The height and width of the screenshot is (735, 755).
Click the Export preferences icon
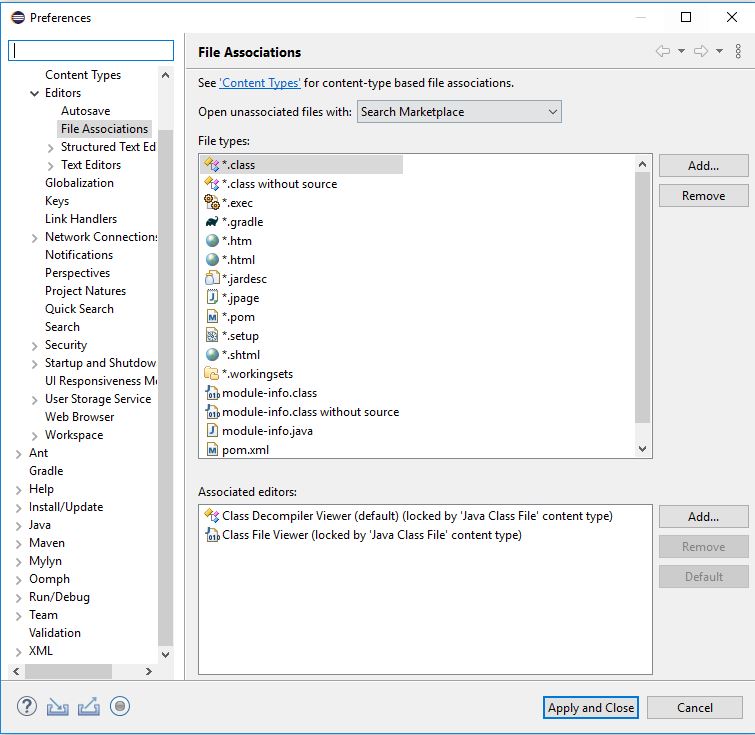click(89, 707)
